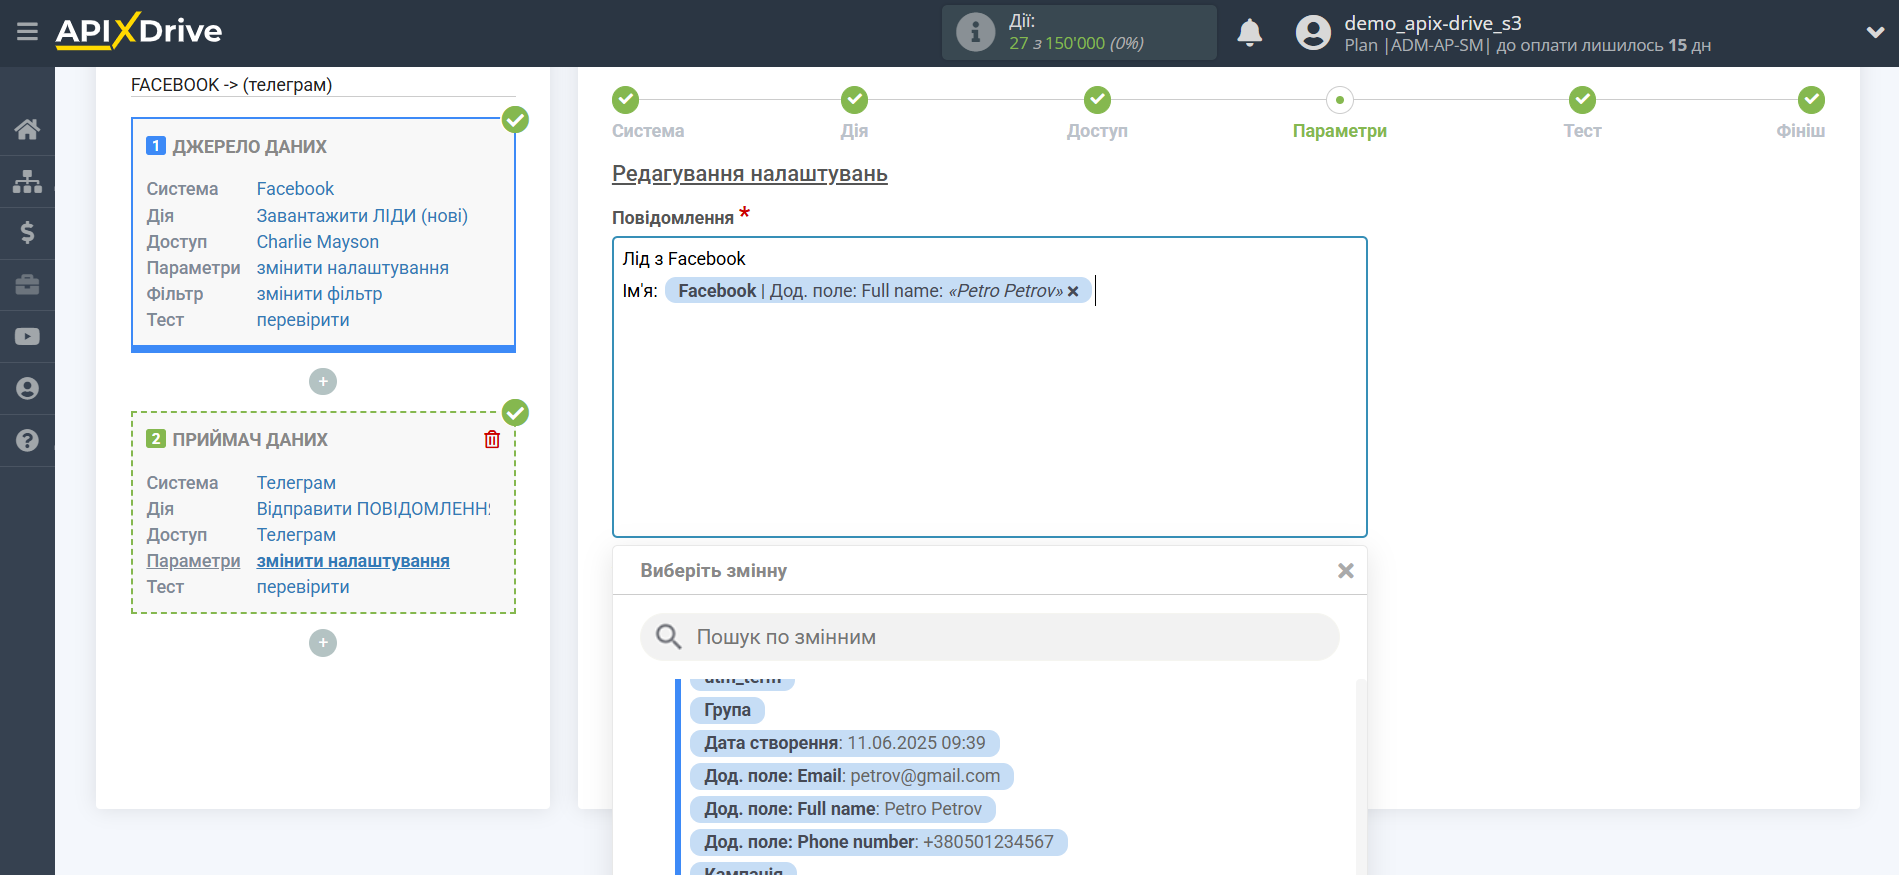Image resolution: width=1899 pixels, height=875 pixels.
Task: Close the variable selection panel
Action: (1346, 571)
